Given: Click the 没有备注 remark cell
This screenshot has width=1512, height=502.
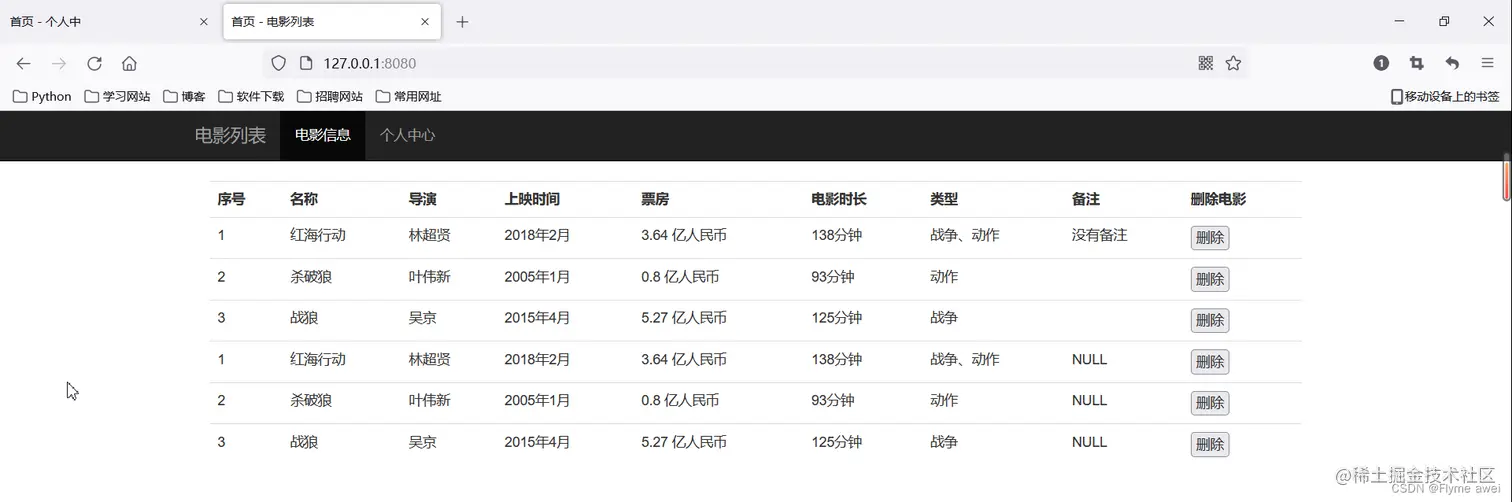Looking at the screenshot, I should coord(1100,235).
